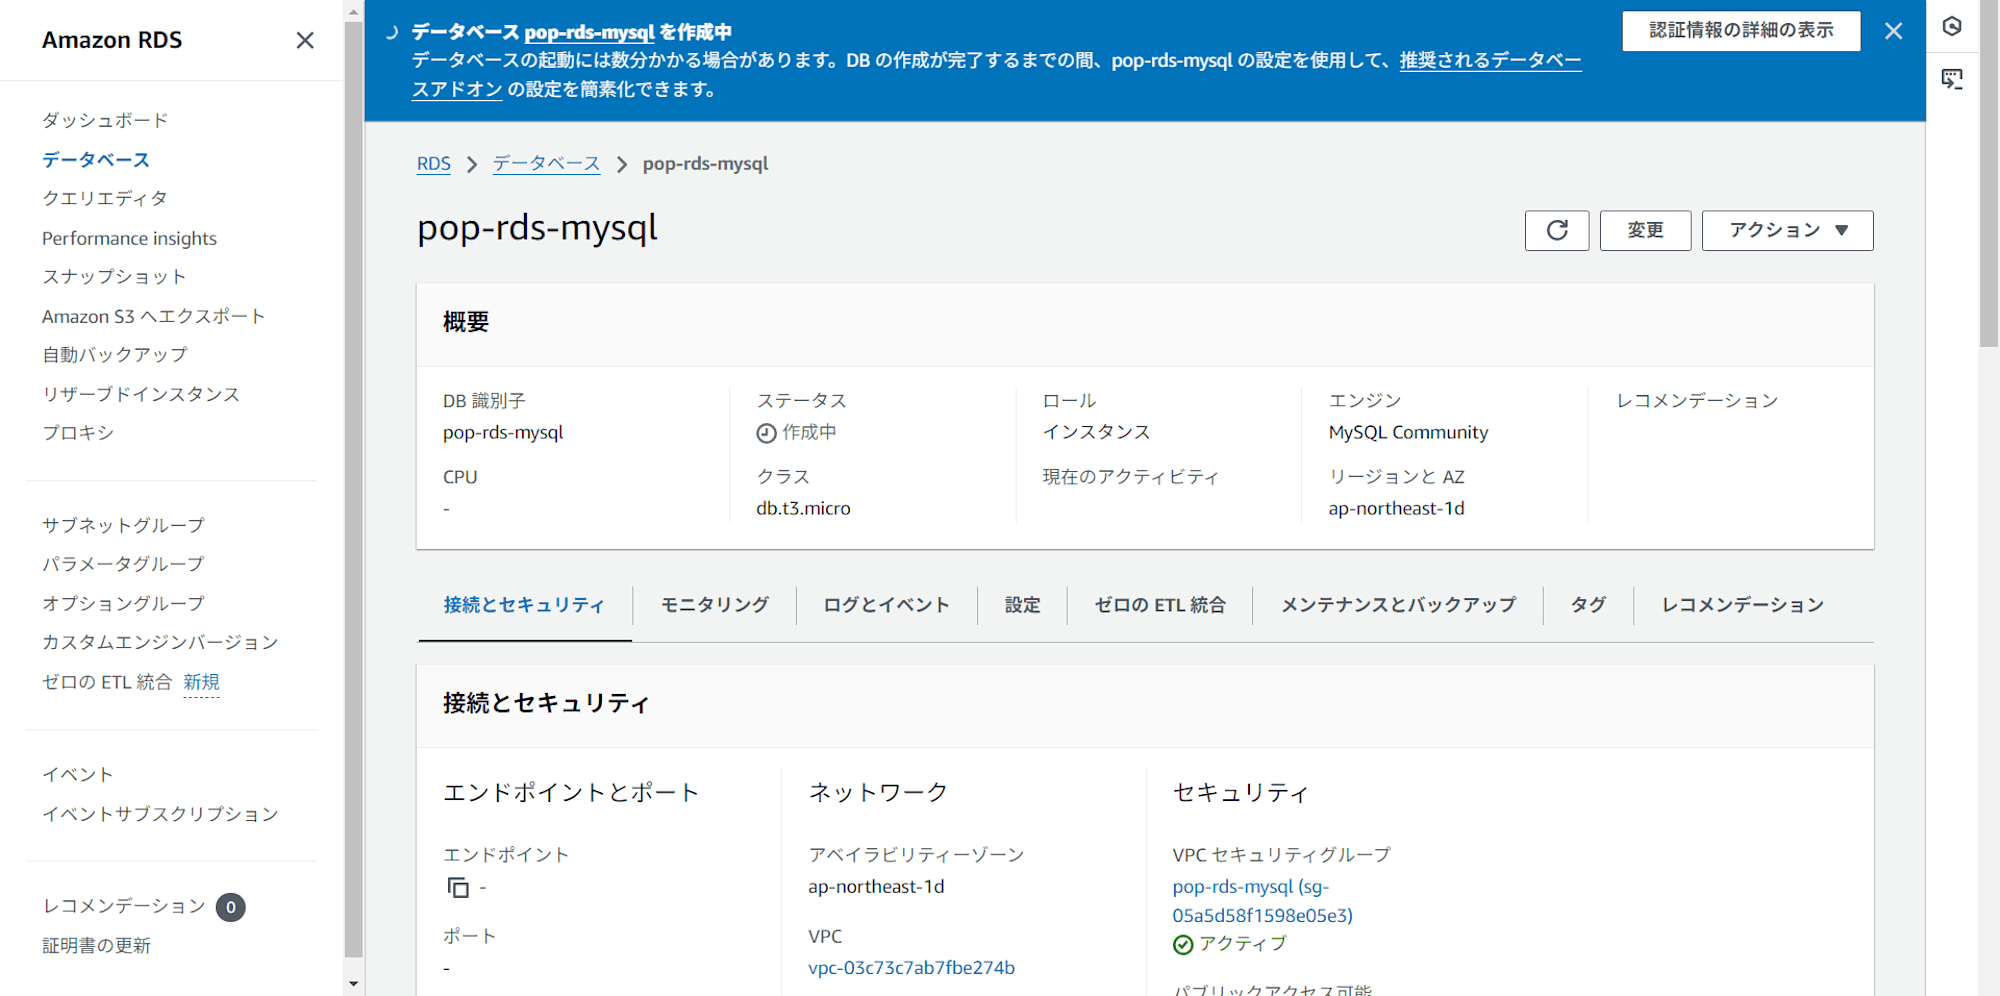Open Performance insights in the sidebar
The image size is (2000, 996).
point(129,238)
